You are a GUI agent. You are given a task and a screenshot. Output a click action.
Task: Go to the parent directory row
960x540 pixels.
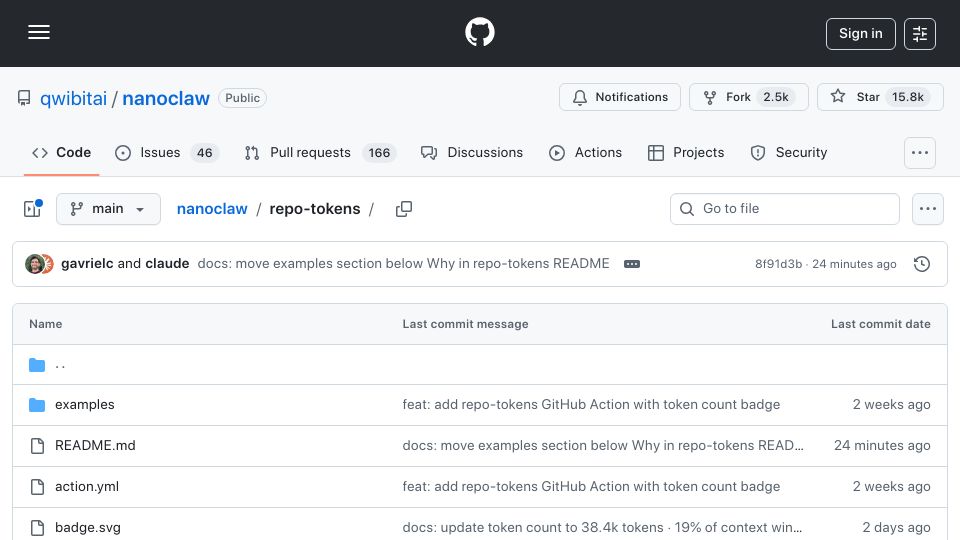point(480,365)
